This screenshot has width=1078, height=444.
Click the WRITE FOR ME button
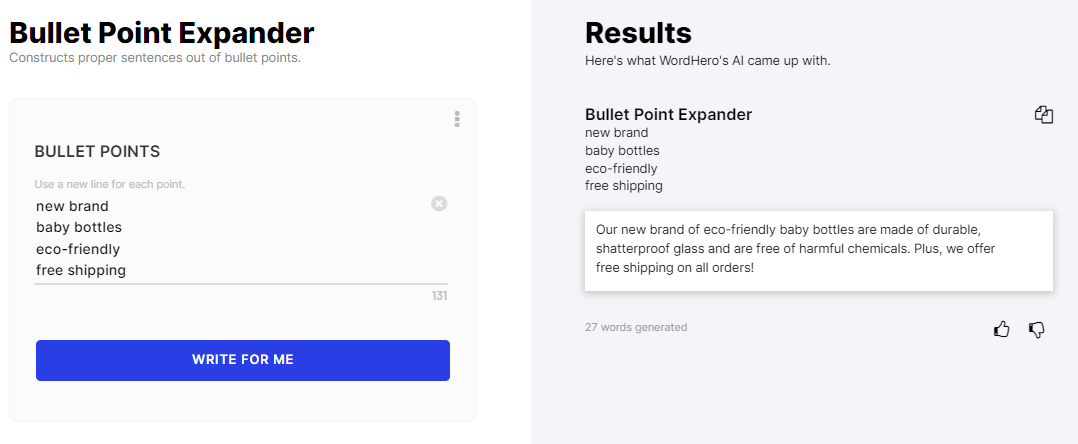click(243, 360)
